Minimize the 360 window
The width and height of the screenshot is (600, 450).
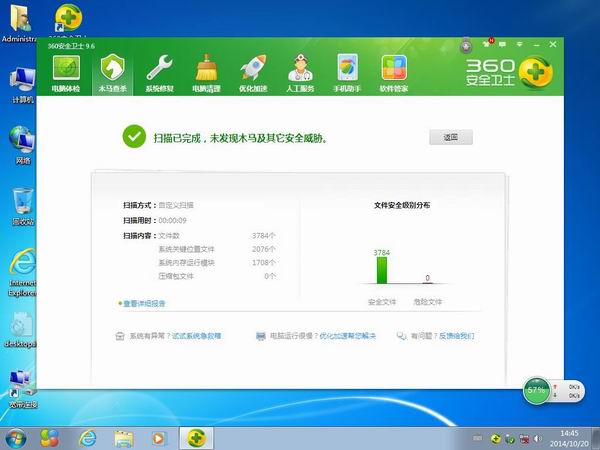[536, 45]
